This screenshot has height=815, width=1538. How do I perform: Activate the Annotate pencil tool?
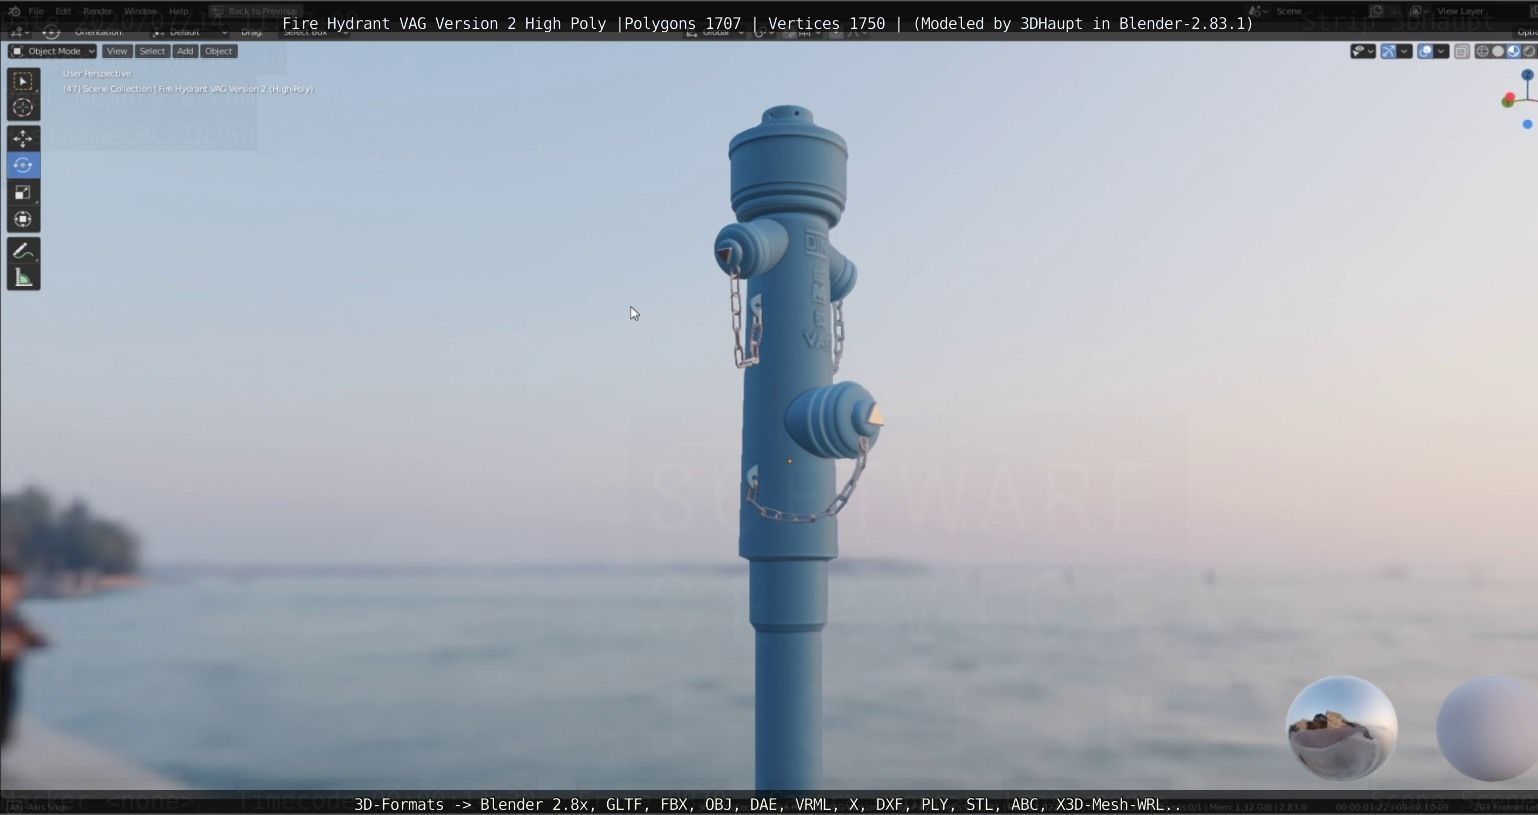click(x=23, y=250)
